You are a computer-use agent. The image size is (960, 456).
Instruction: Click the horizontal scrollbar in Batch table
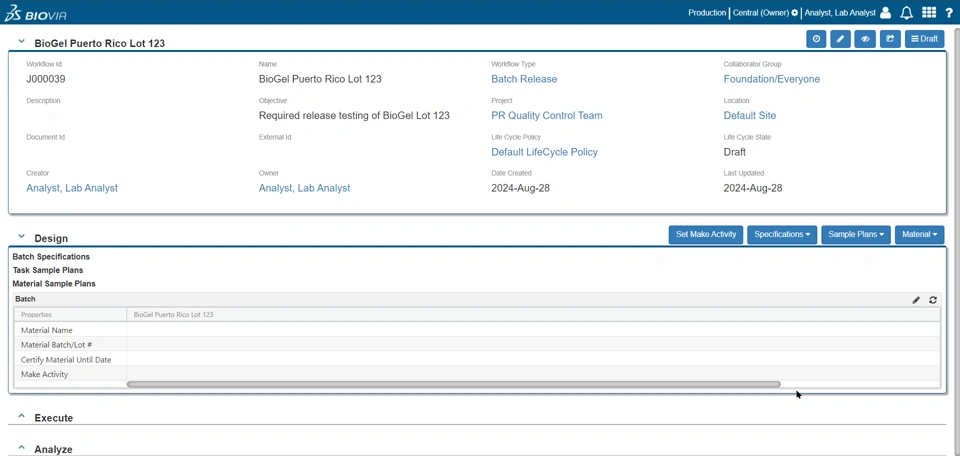[x=454, y=384]
